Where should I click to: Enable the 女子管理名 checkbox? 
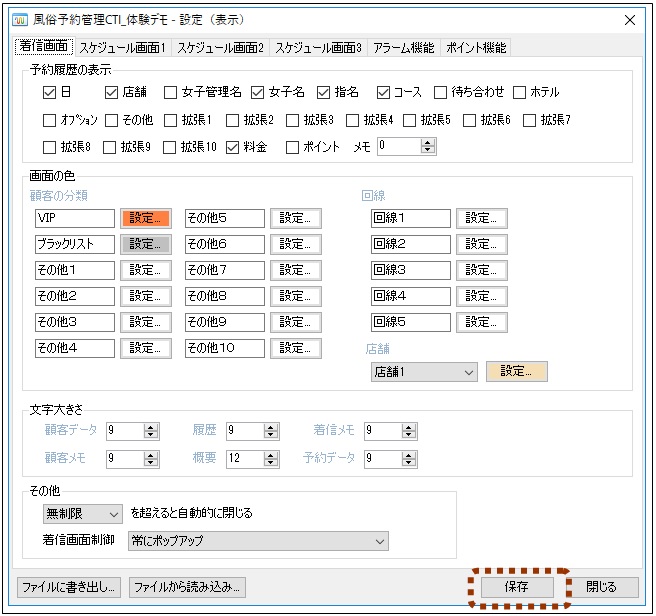171,93
